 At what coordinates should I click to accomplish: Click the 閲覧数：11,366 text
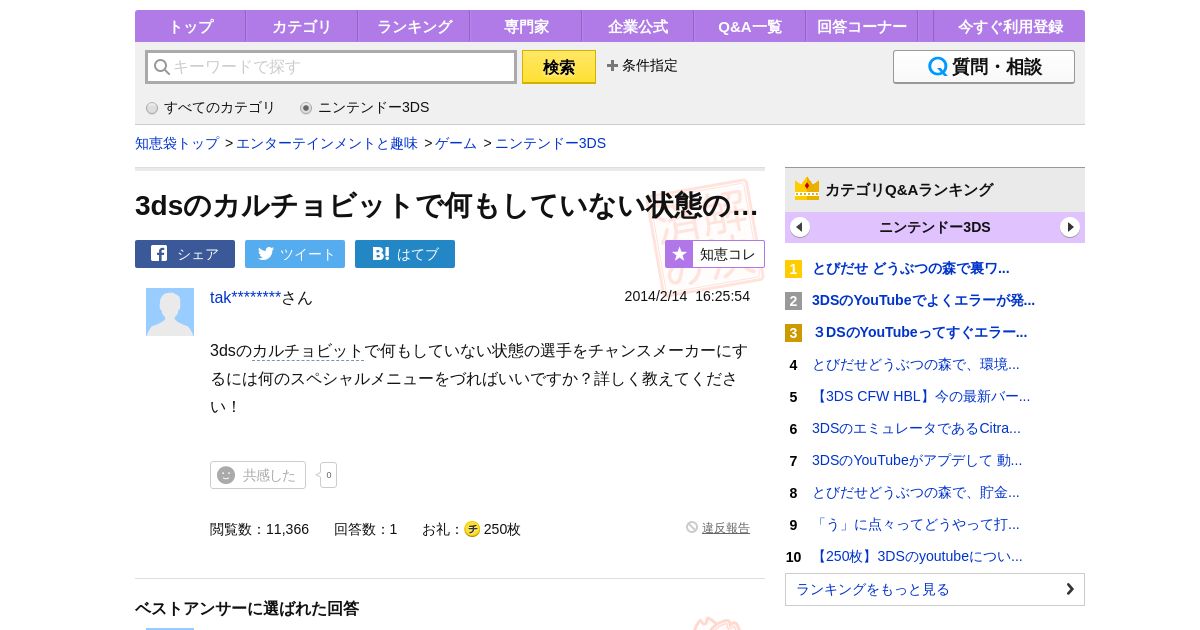click(x=259, y=529)
